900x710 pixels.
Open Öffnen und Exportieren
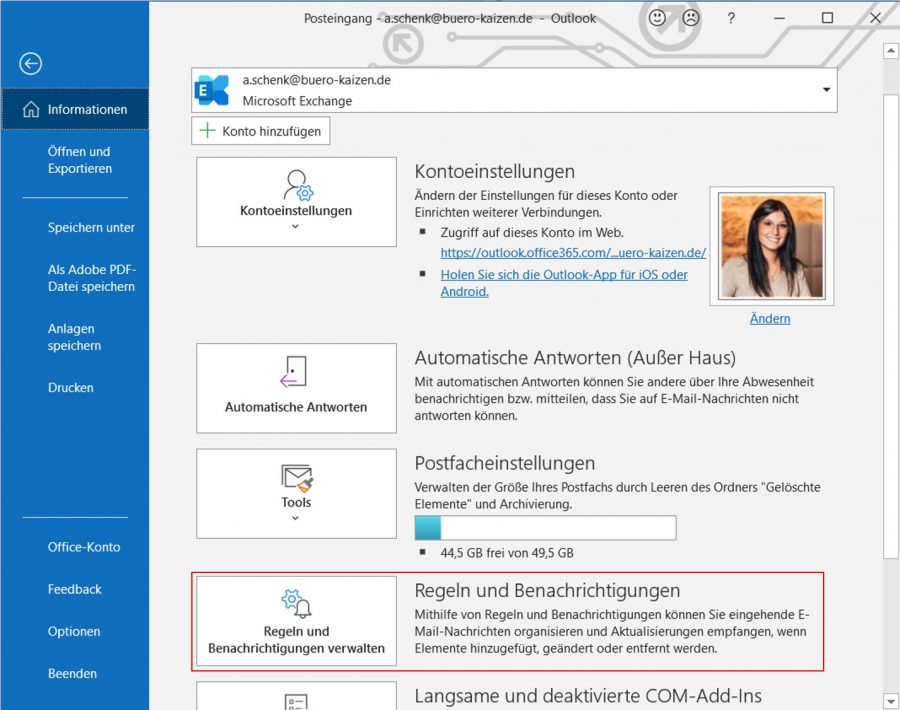click(x=80, y=160)
